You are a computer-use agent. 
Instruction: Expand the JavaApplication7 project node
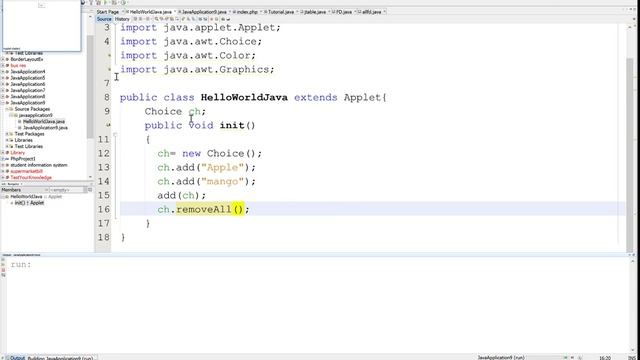point(3,90)
